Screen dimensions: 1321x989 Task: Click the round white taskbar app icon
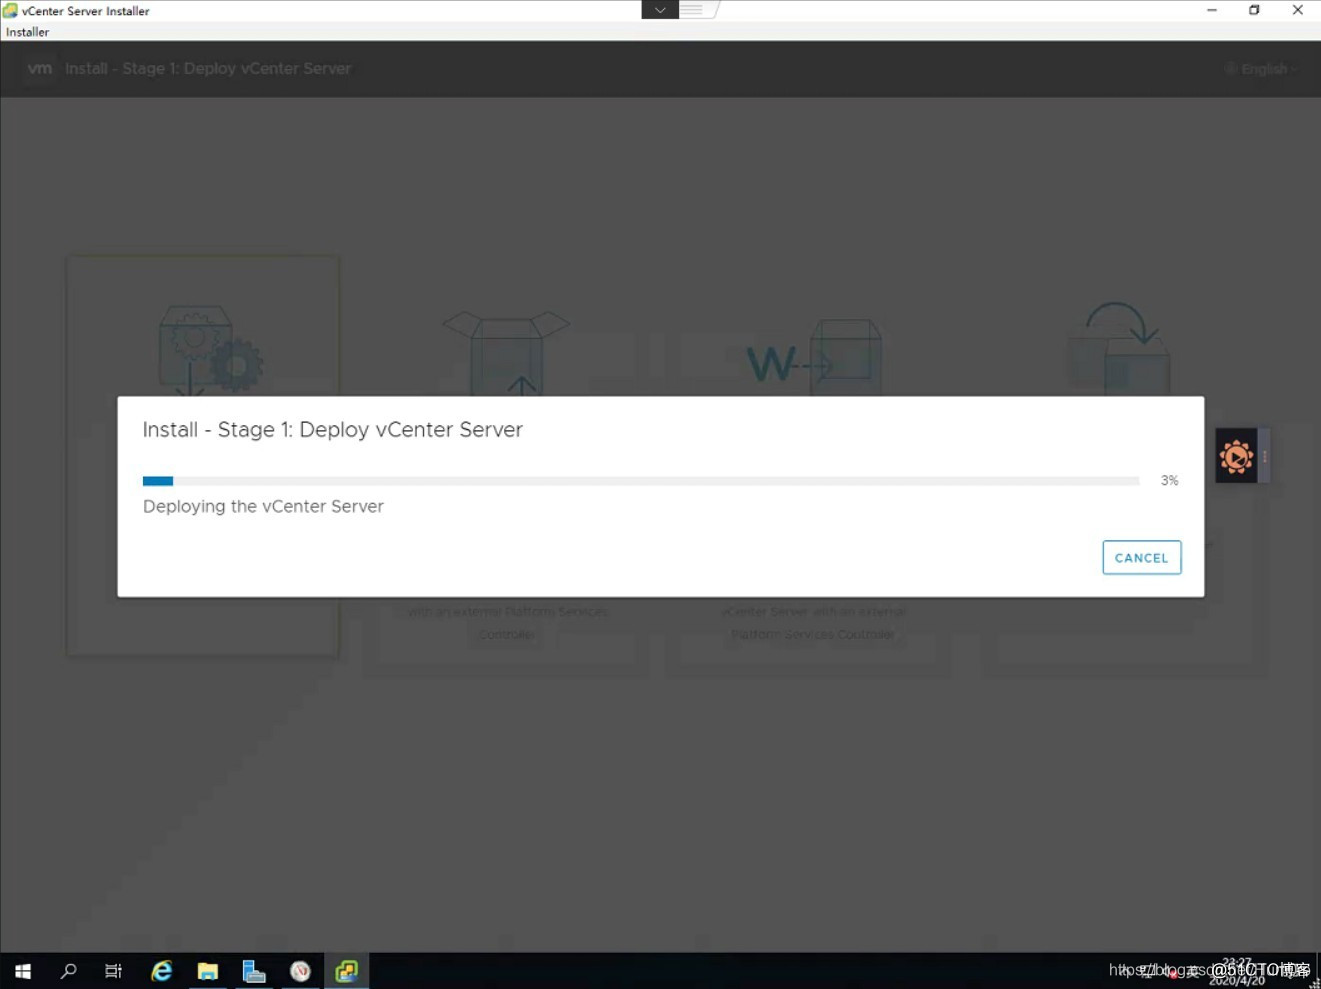point(300,971)
